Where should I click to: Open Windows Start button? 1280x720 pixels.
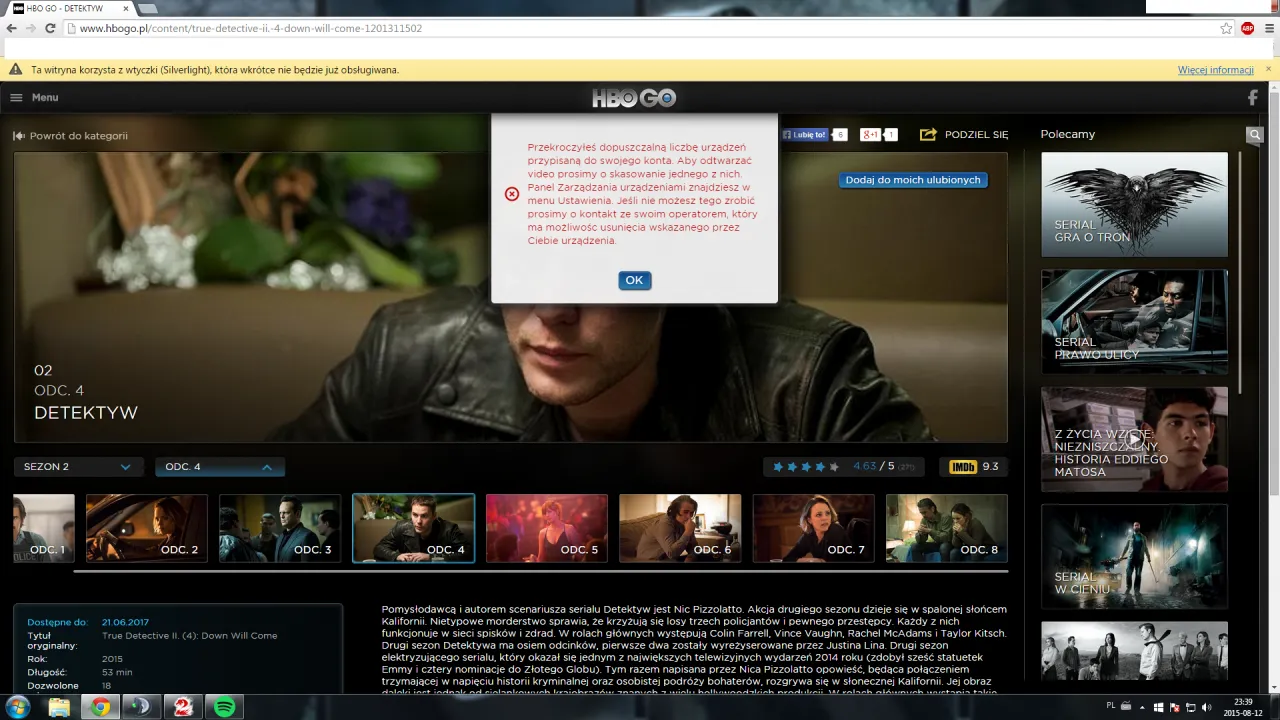click(x=17, y=707)
